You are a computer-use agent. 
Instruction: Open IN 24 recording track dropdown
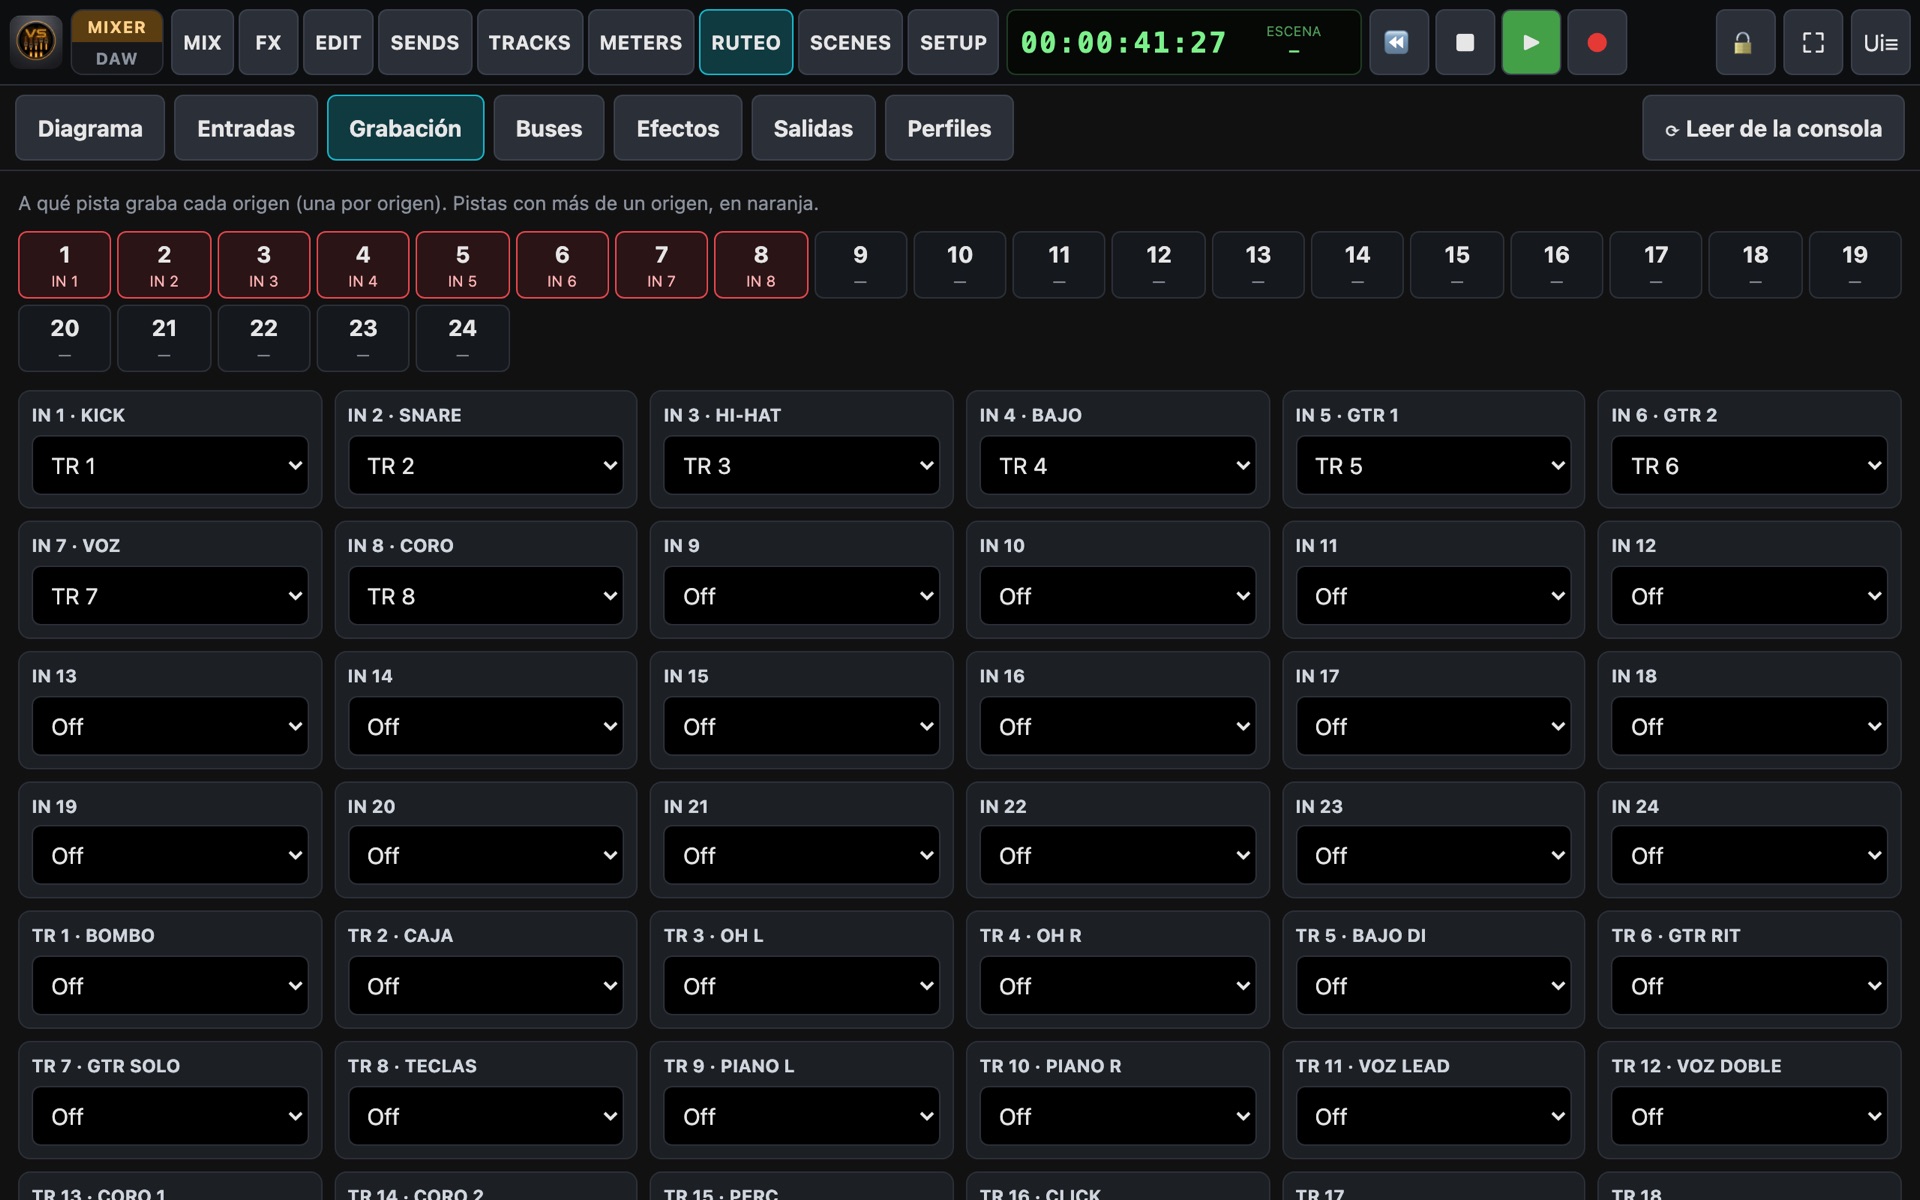[x=1749, y=855]
